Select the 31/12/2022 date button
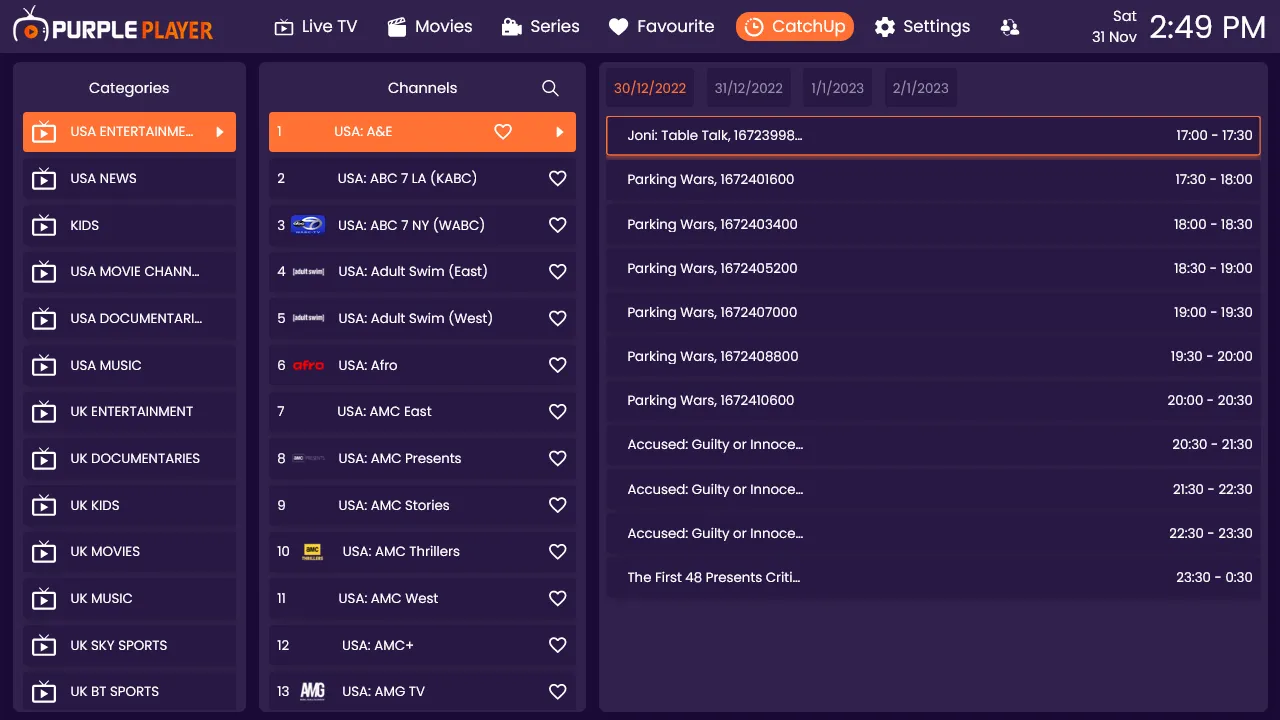The image size is (1280, 720). coord(749,88)
